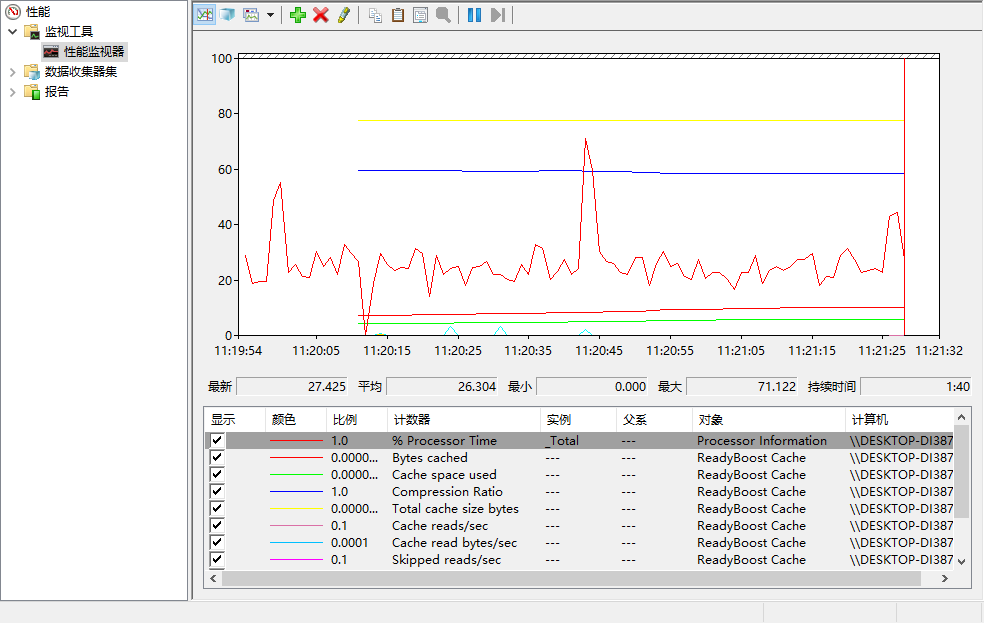Click 实例 column header
This screenshot has width=984, height=623.
pyautogui.click(x=578, y=419)
